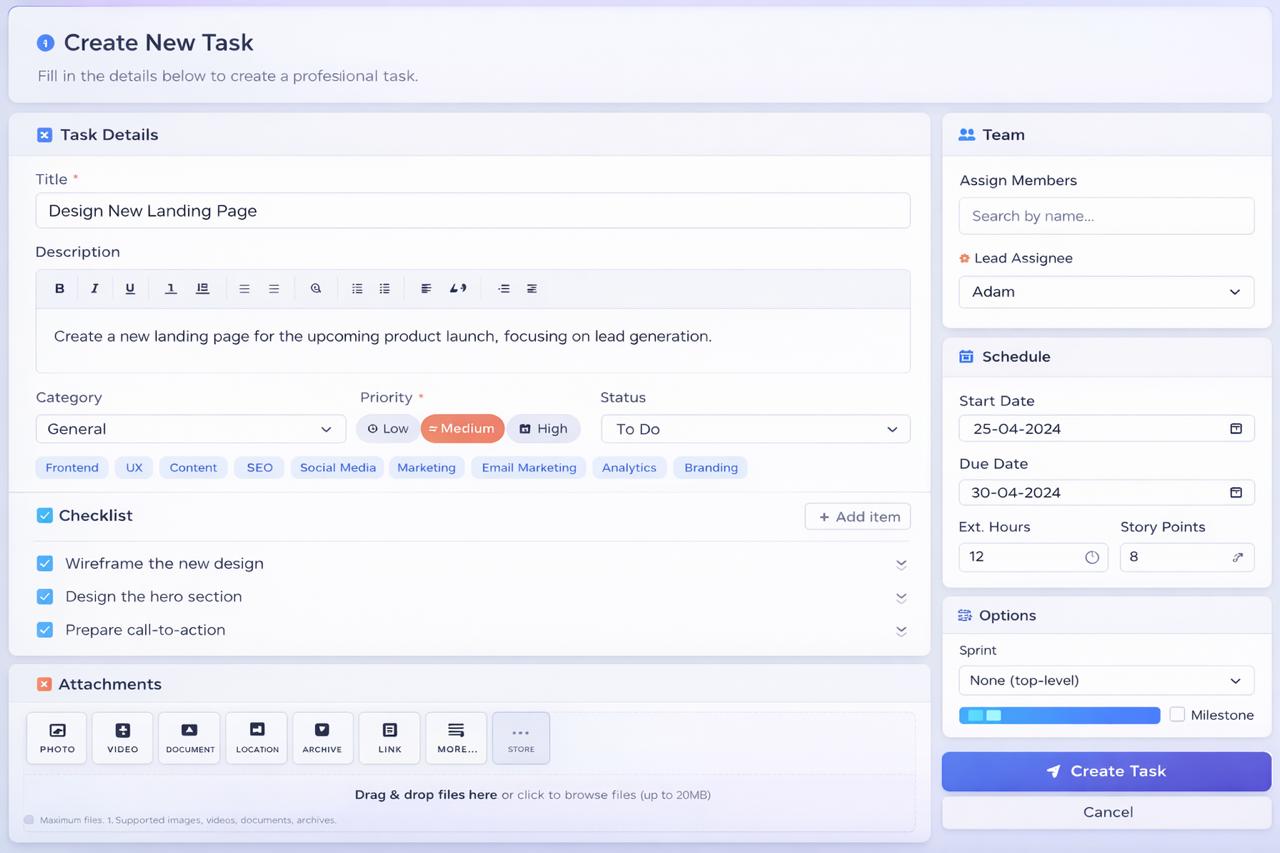Open the Start Date calendar picker icon

1236,428
